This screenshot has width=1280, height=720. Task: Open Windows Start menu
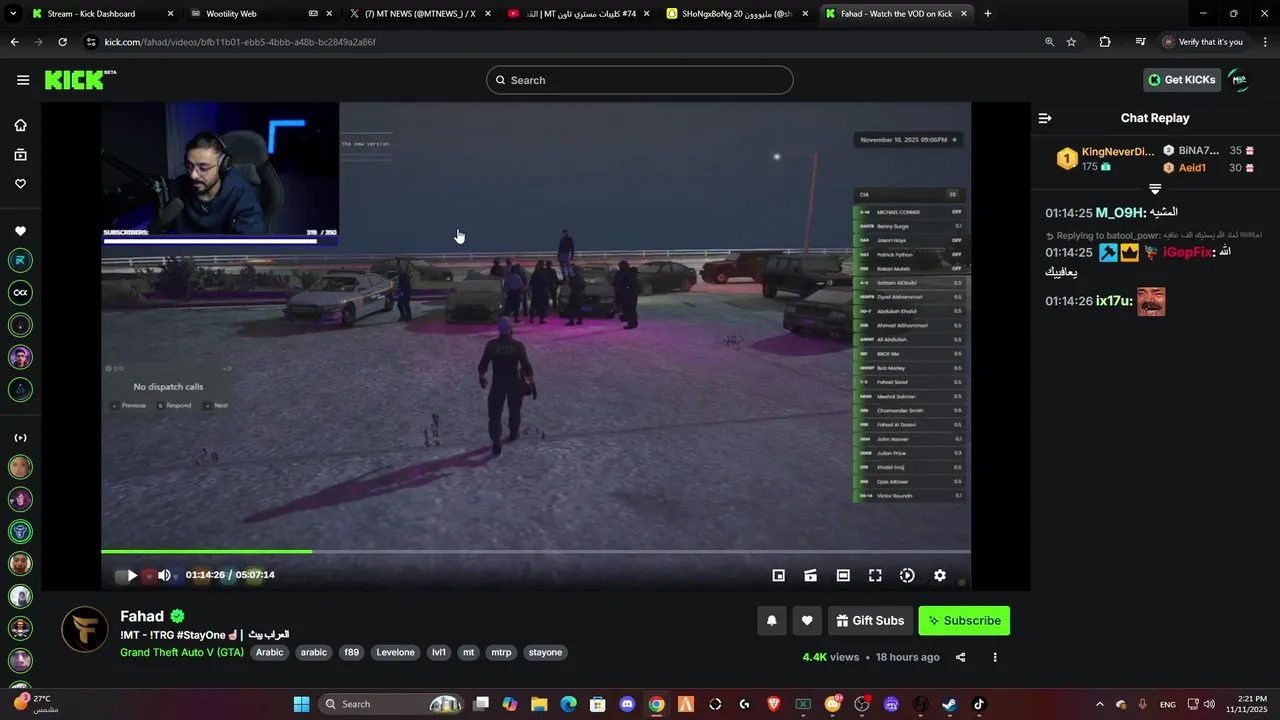point(301,704)
